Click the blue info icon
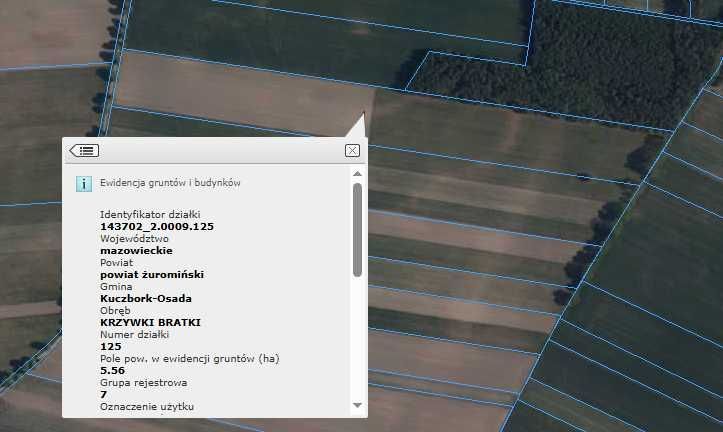The image size is (723, 432). coord(85,184)
